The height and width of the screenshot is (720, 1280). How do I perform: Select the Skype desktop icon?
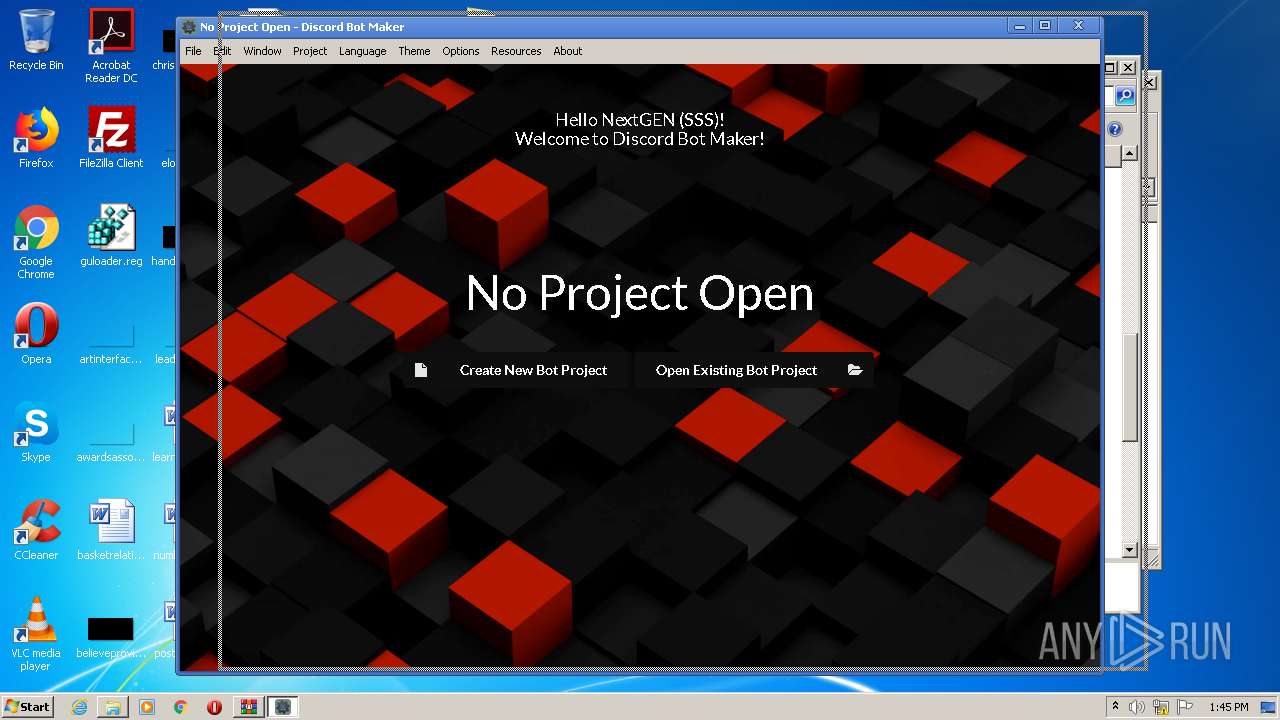(36, 432)
